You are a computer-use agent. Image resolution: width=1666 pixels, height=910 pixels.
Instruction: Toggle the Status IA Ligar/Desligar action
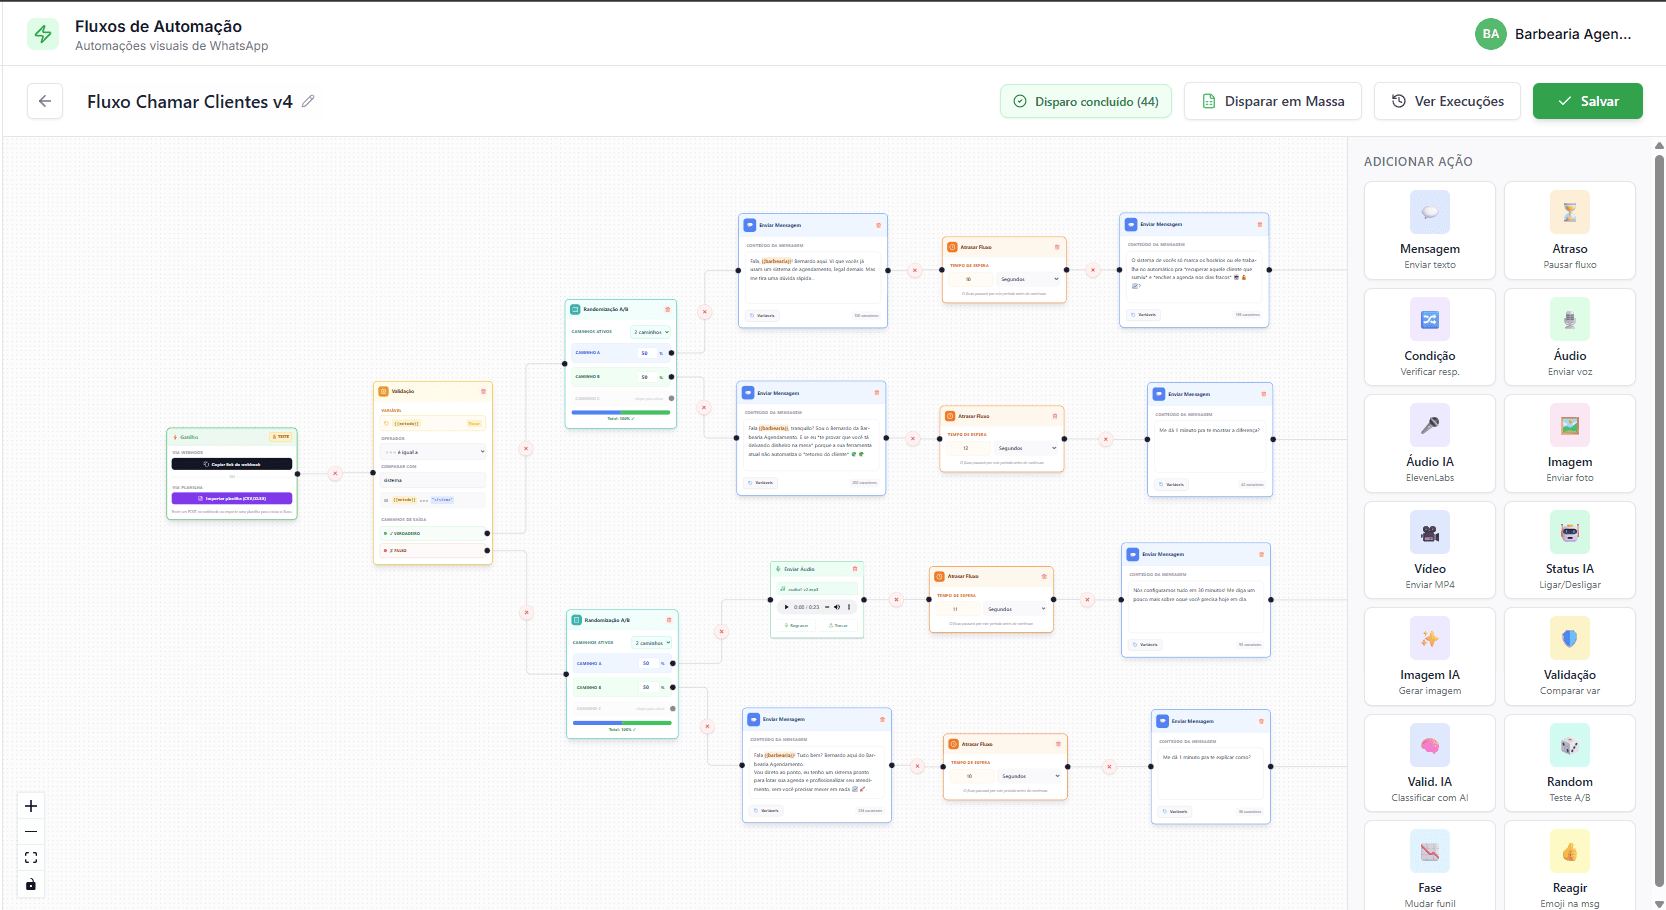click(1569, 549)
